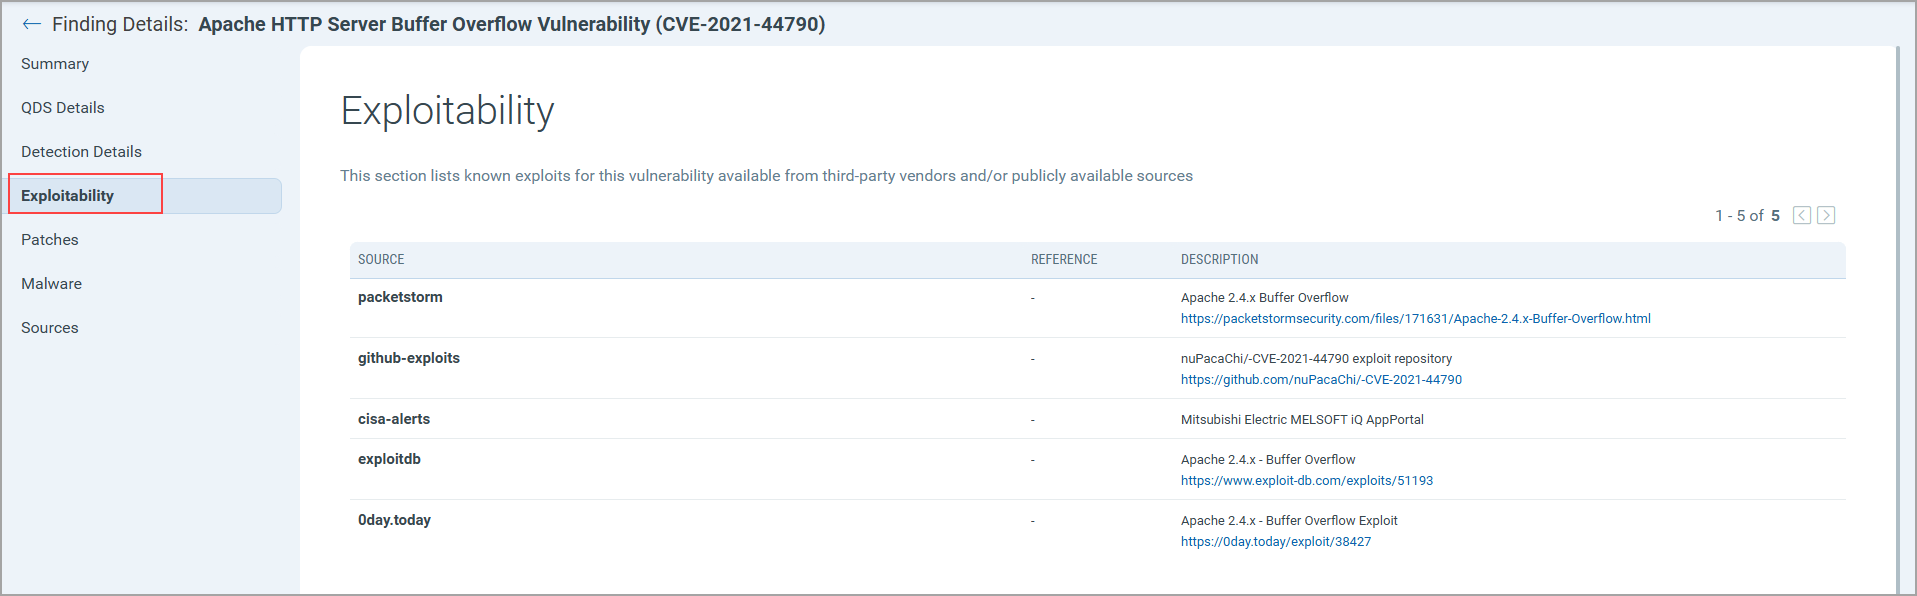Go to previous page of exploits
The image size is (1917, 596).
(1802, 215)
